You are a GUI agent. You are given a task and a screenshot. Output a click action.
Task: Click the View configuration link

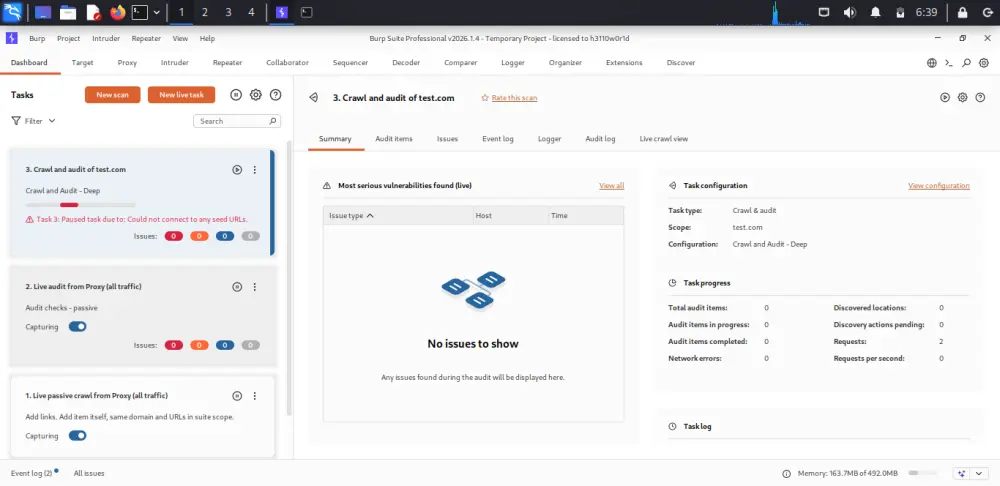pyautogui.click(x=939, y=186)
